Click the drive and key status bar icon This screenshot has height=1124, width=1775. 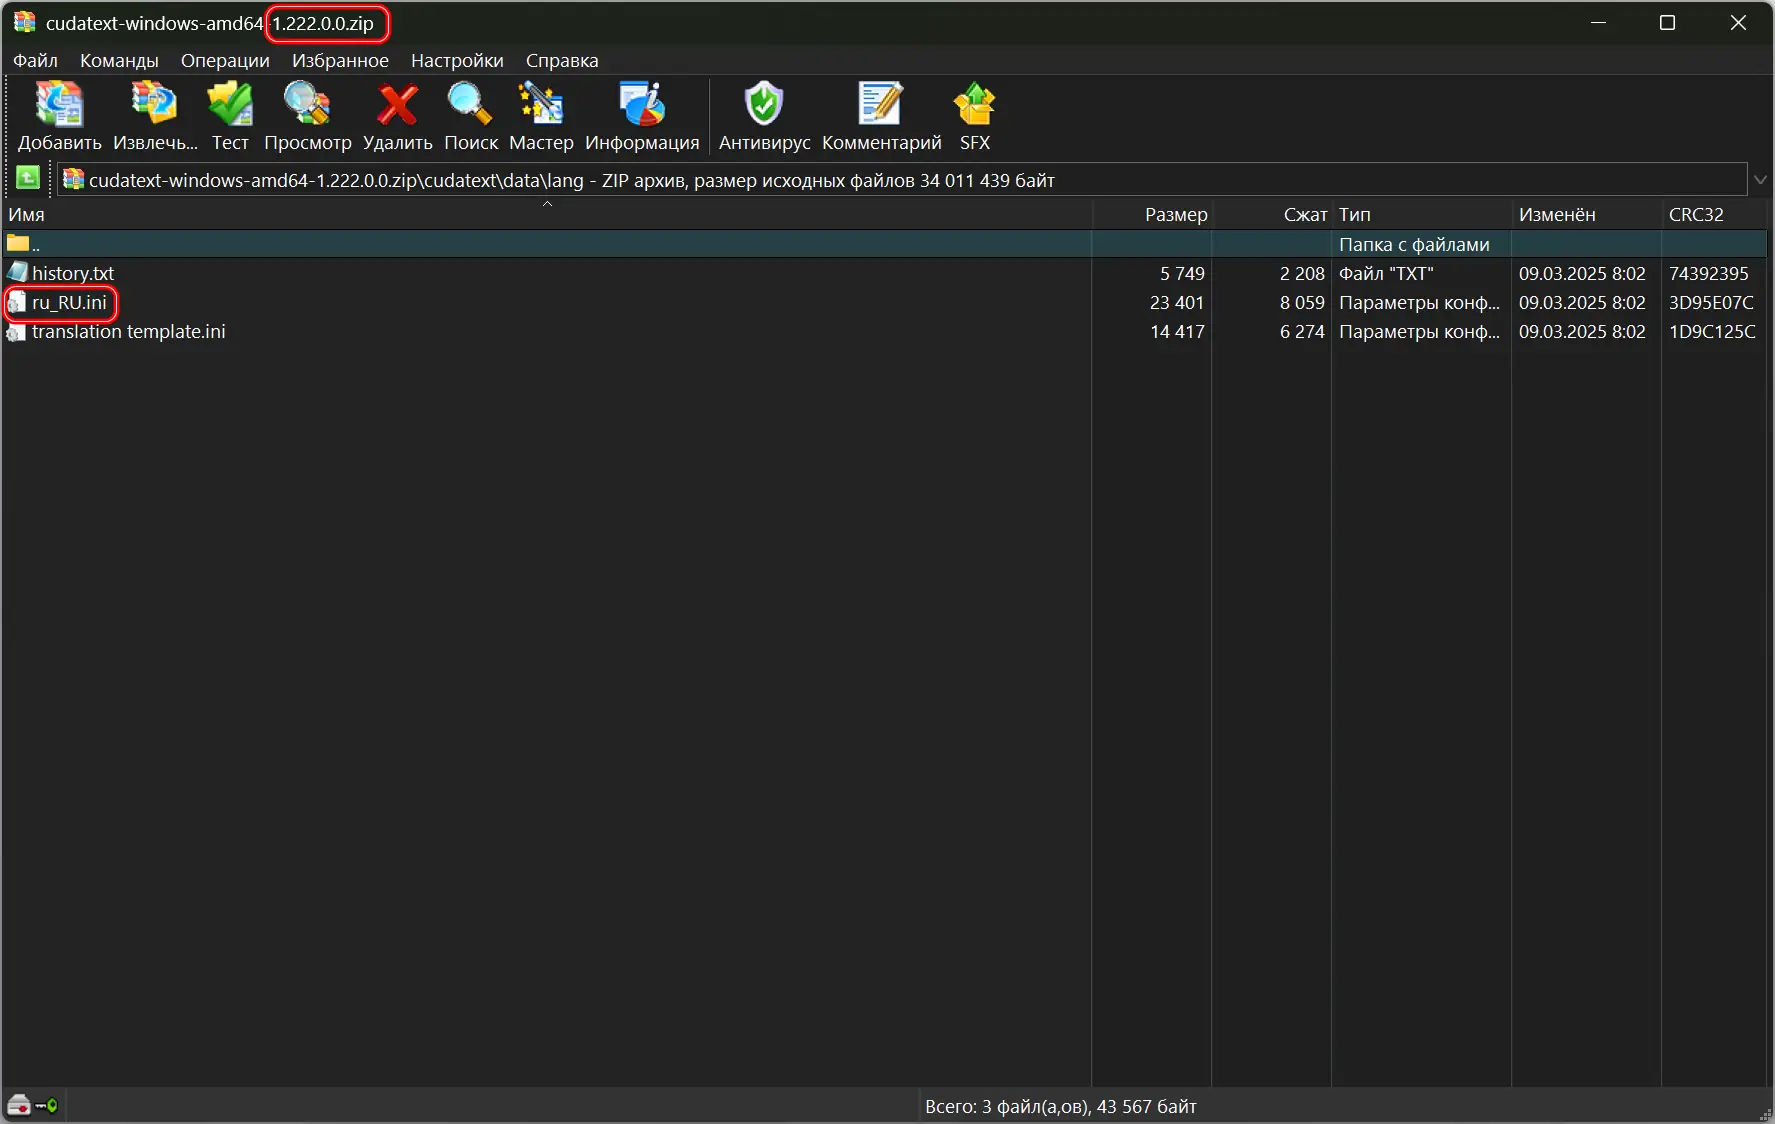(x=32, y=1105)
